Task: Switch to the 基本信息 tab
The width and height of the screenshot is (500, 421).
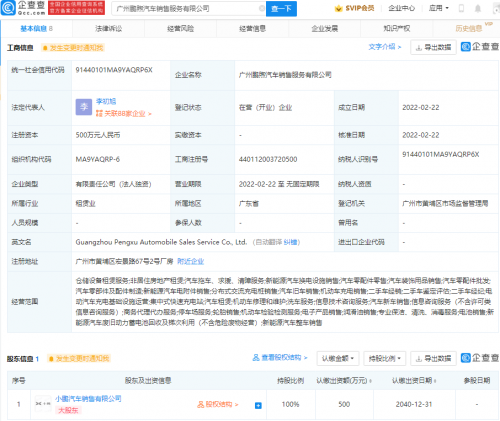Action: (x=36, y=29)
